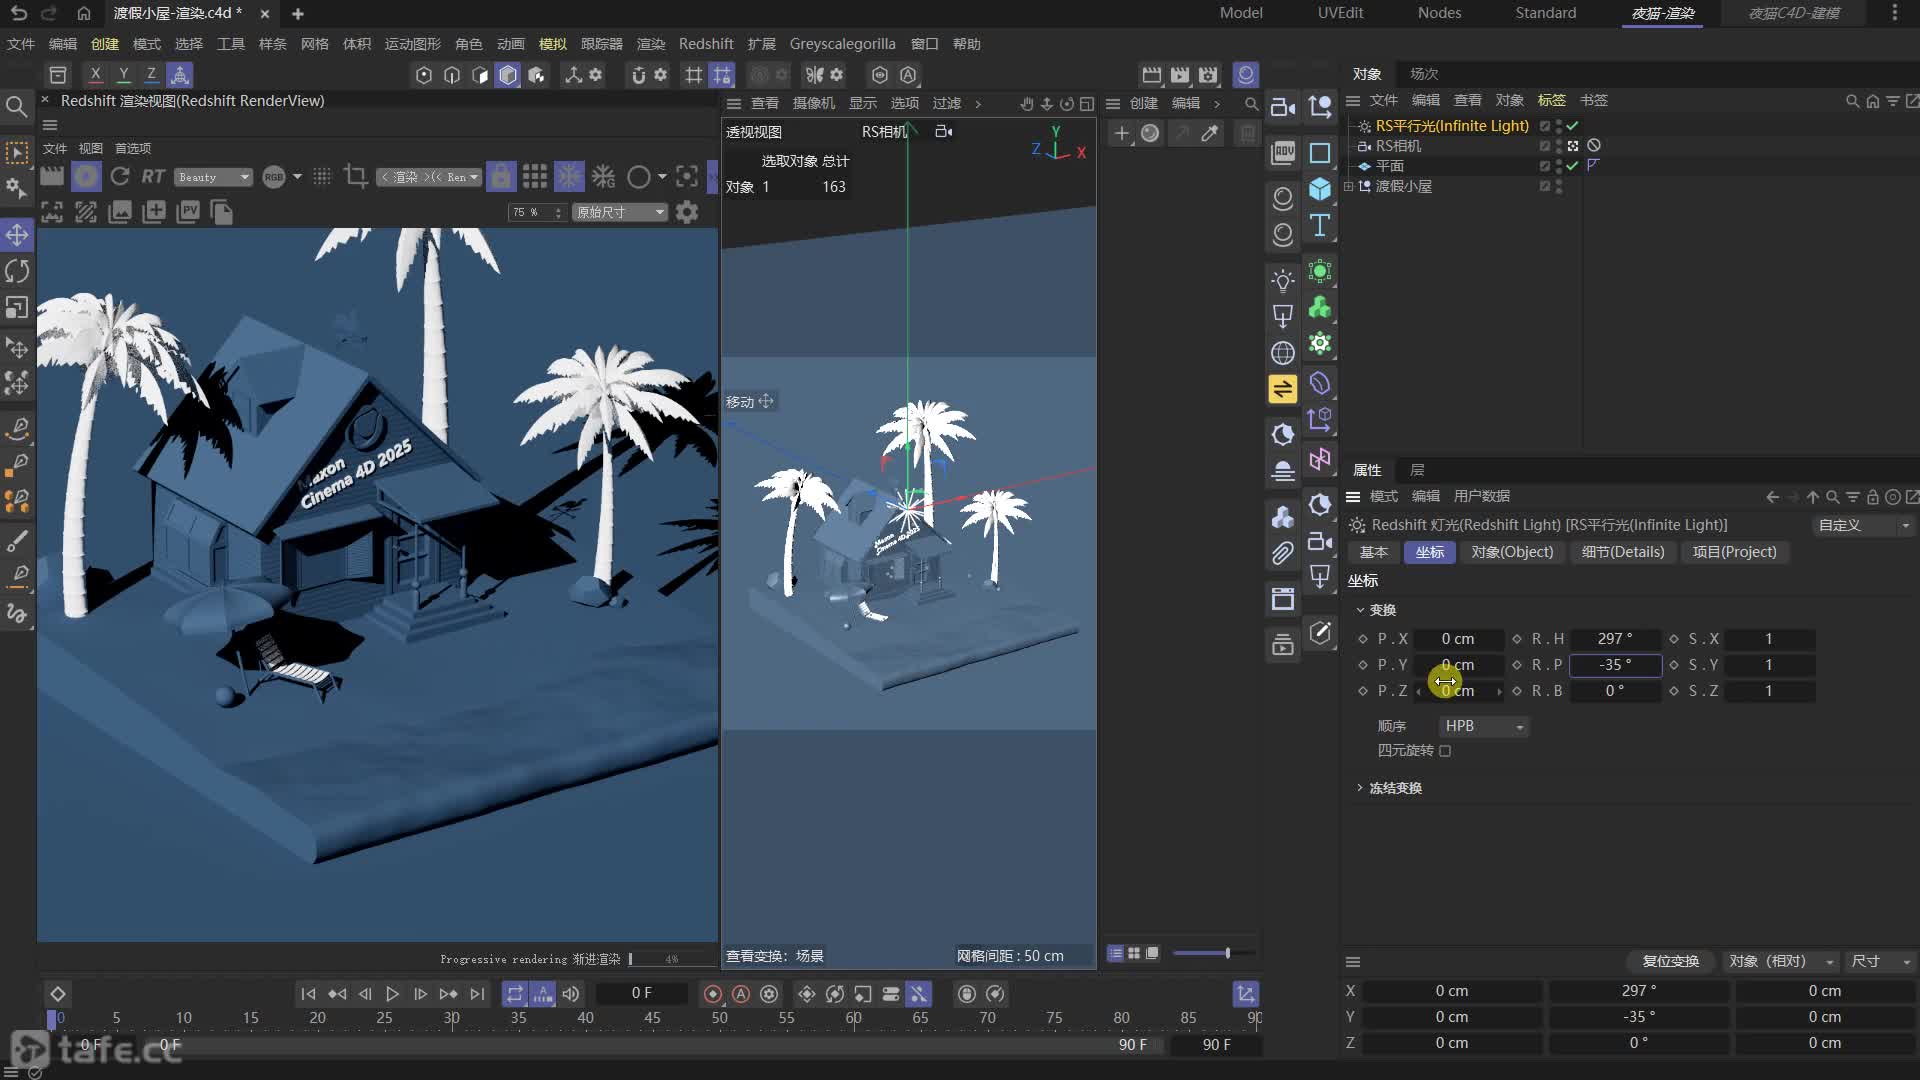This screenshot has width=1920, height=1080.
Task: Open the 对象 (相对) coordinate dropdown
Action: [x=1781, y=961]
